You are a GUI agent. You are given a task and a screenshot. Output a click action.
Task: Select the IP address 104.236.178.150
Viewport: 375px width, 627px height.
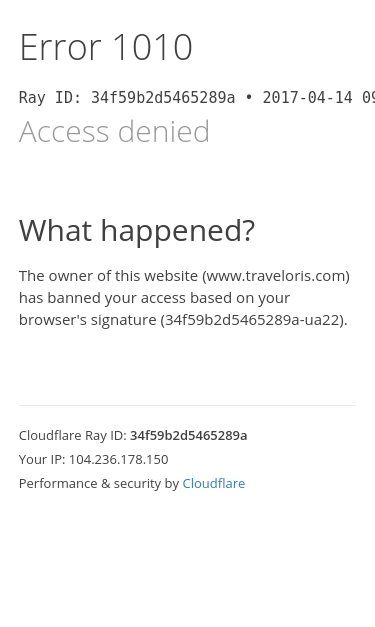pos(118,459)
